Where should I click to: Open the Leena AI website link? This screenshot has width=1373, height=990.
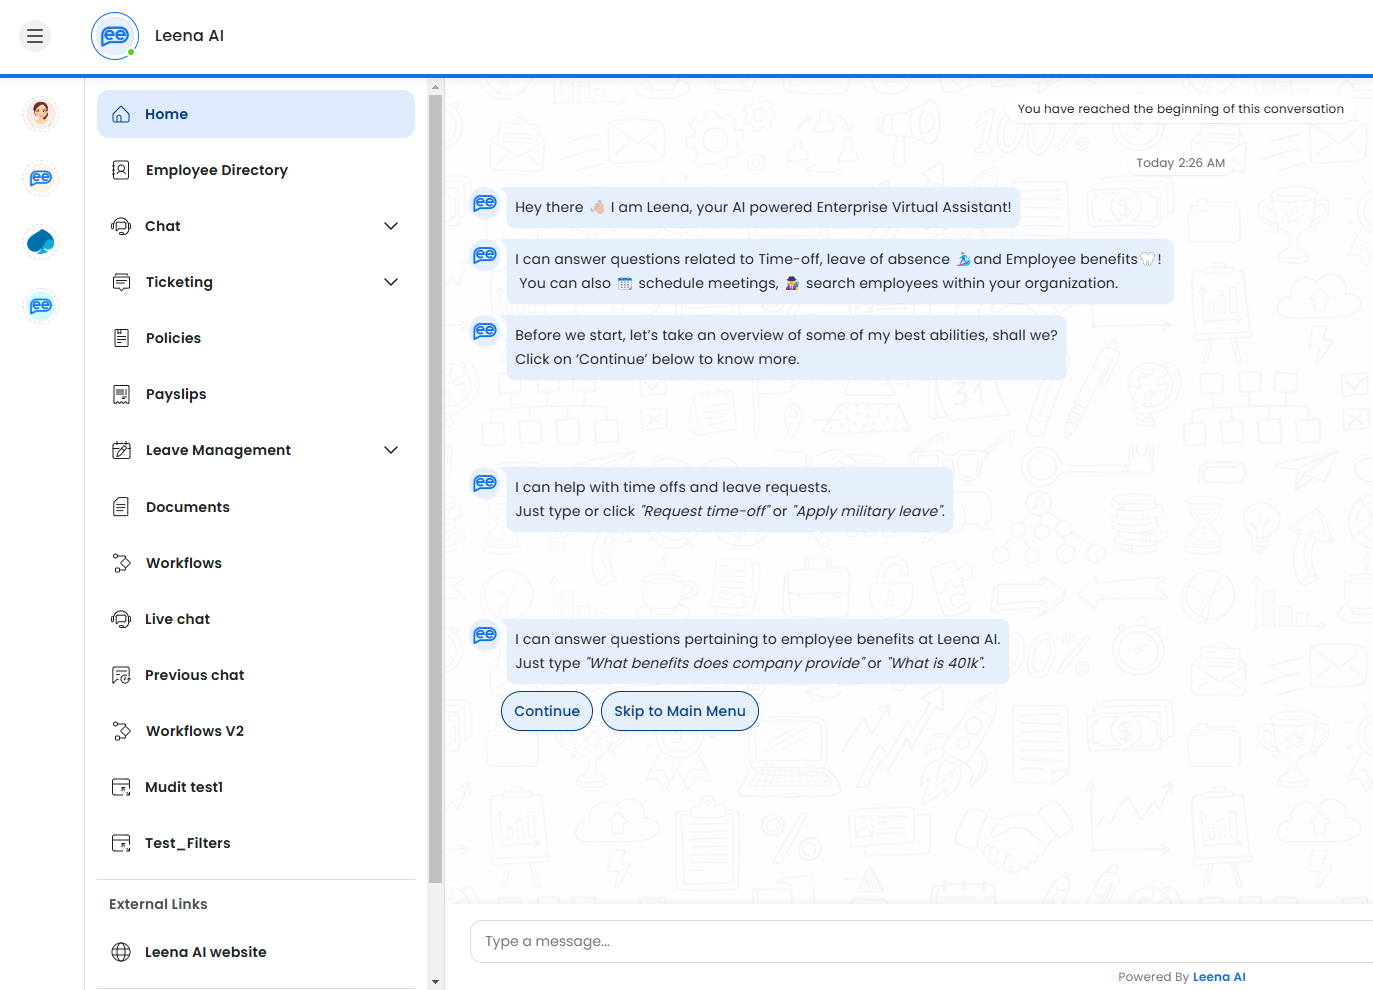pyautogui.click(x=256, y=952)
